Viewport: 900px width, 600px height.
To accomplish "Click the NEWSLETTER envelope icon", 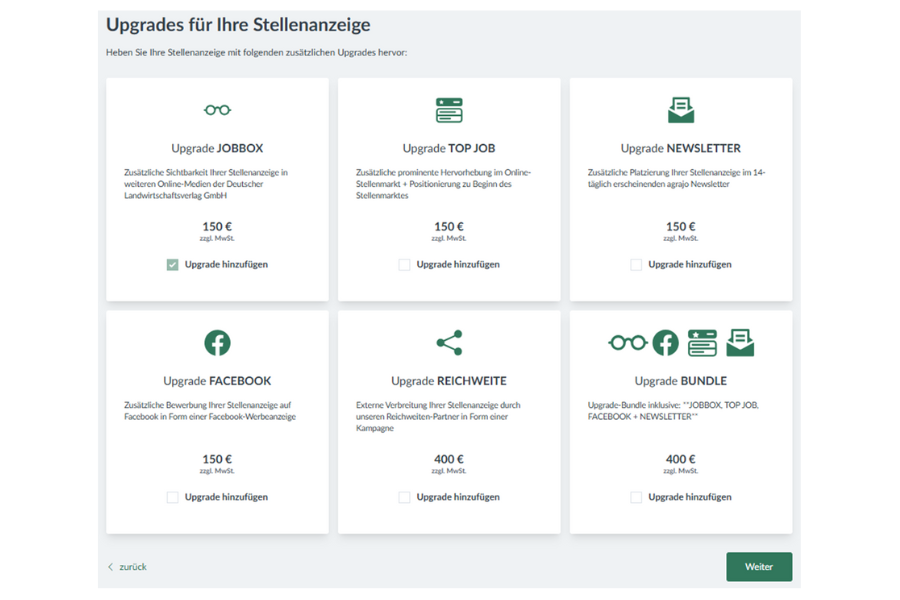I will pyautogui.click(x=681, y=110).
